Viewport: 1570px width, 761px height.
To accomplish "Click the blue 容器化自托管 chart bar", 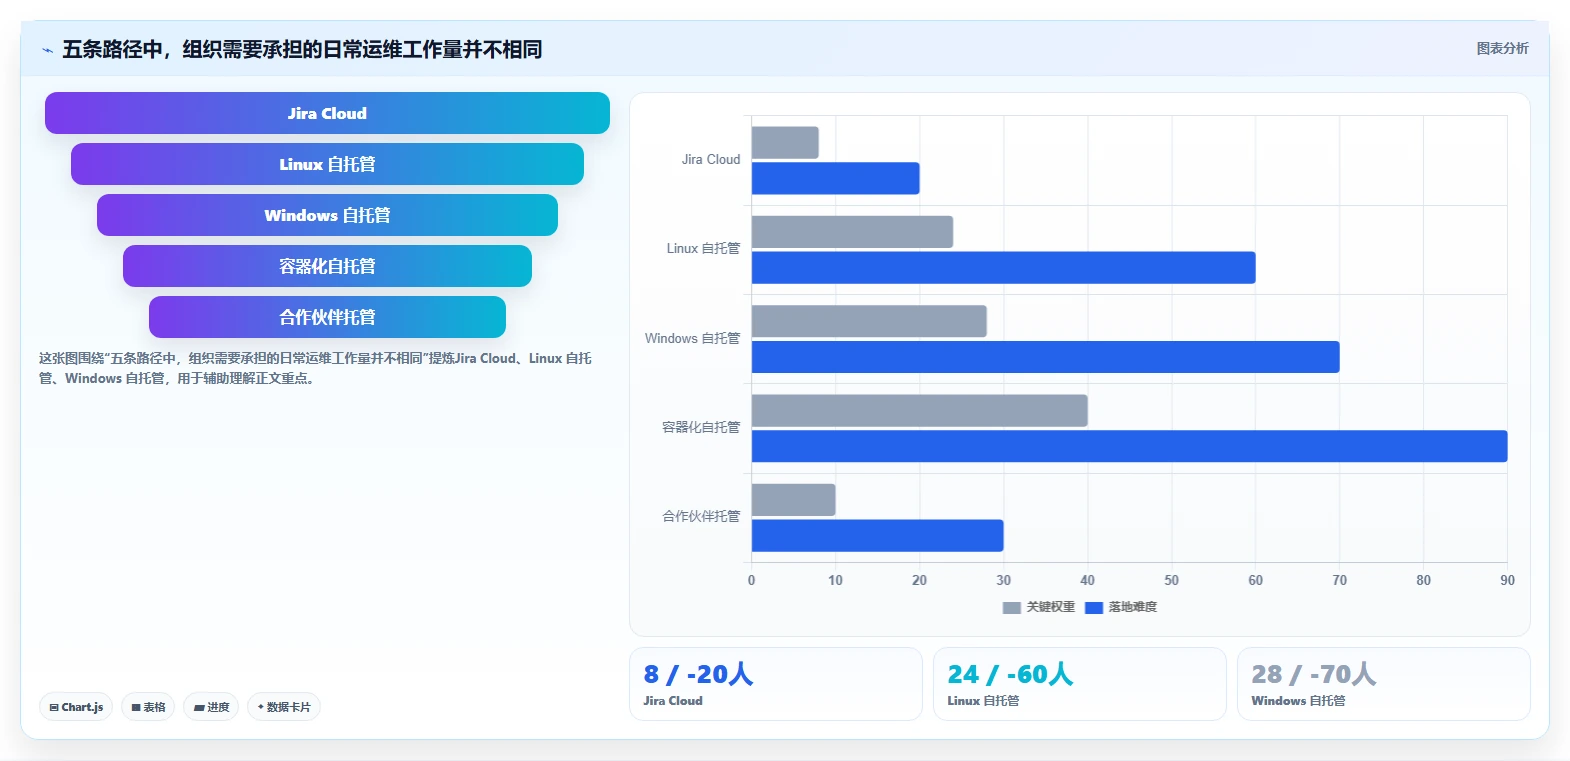I will pos(1129,446).
